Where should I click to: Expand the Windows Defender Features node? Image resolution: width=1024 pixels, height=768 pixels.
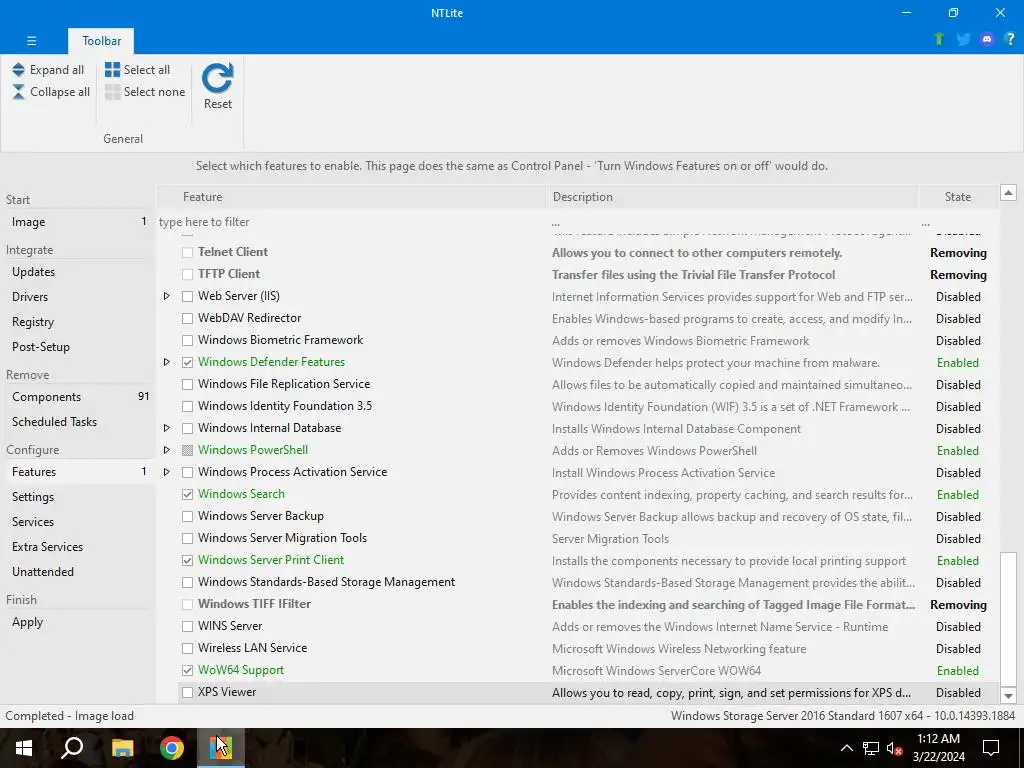click(x=167, y=362)
